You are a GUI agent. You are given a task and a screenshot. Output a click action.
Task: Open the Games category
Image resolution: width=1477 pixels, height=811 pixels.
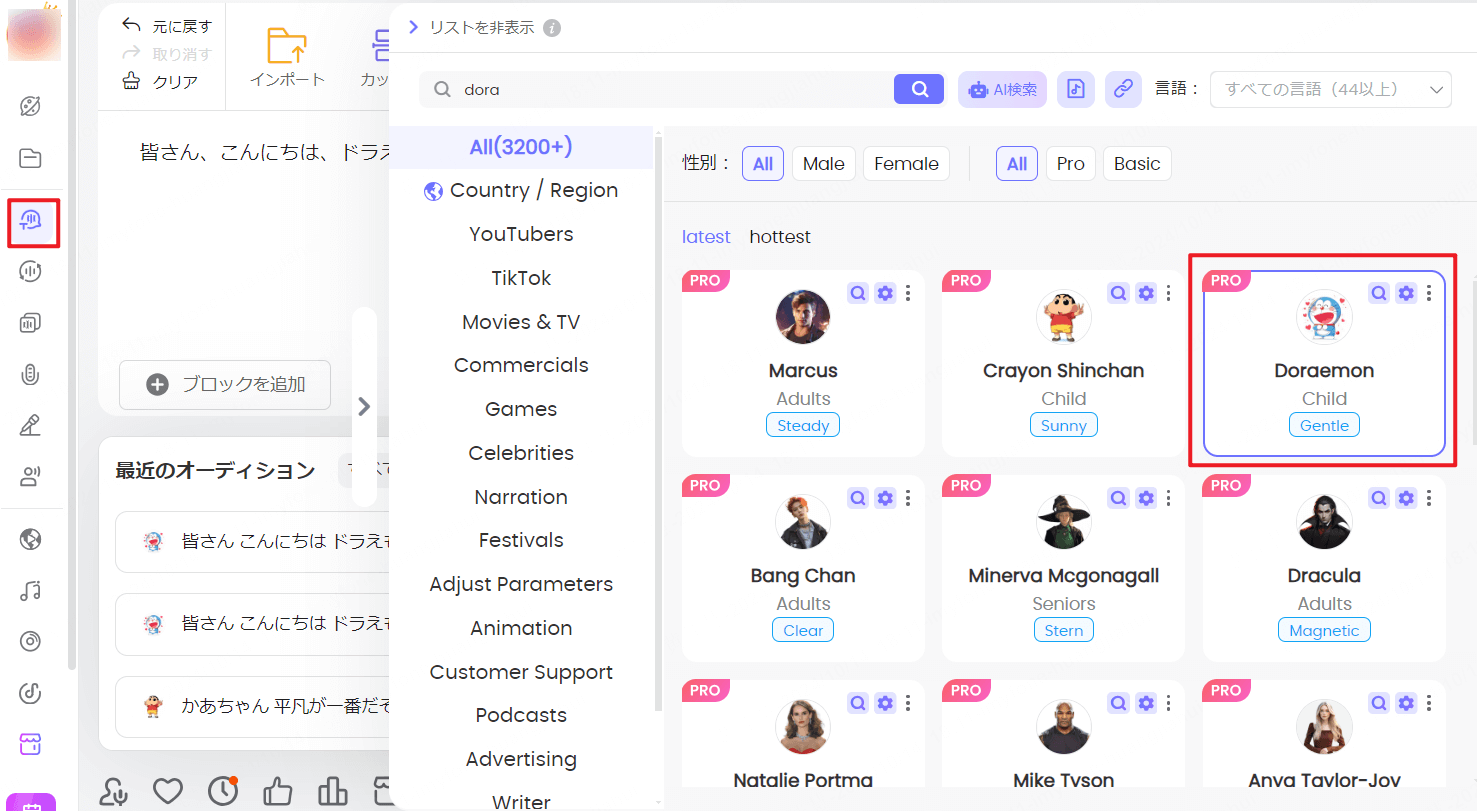click(521, 409)
